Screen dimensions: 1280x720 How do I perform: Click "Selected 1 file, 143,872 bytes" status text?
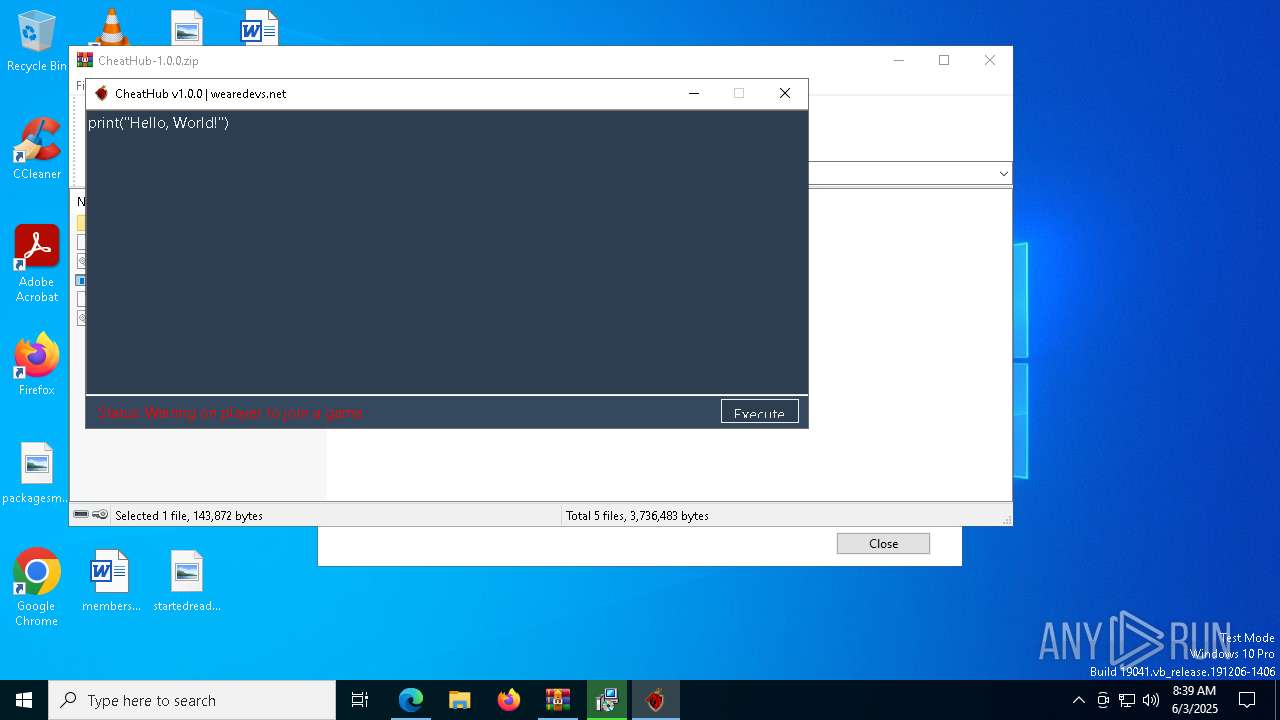(189, 516)
